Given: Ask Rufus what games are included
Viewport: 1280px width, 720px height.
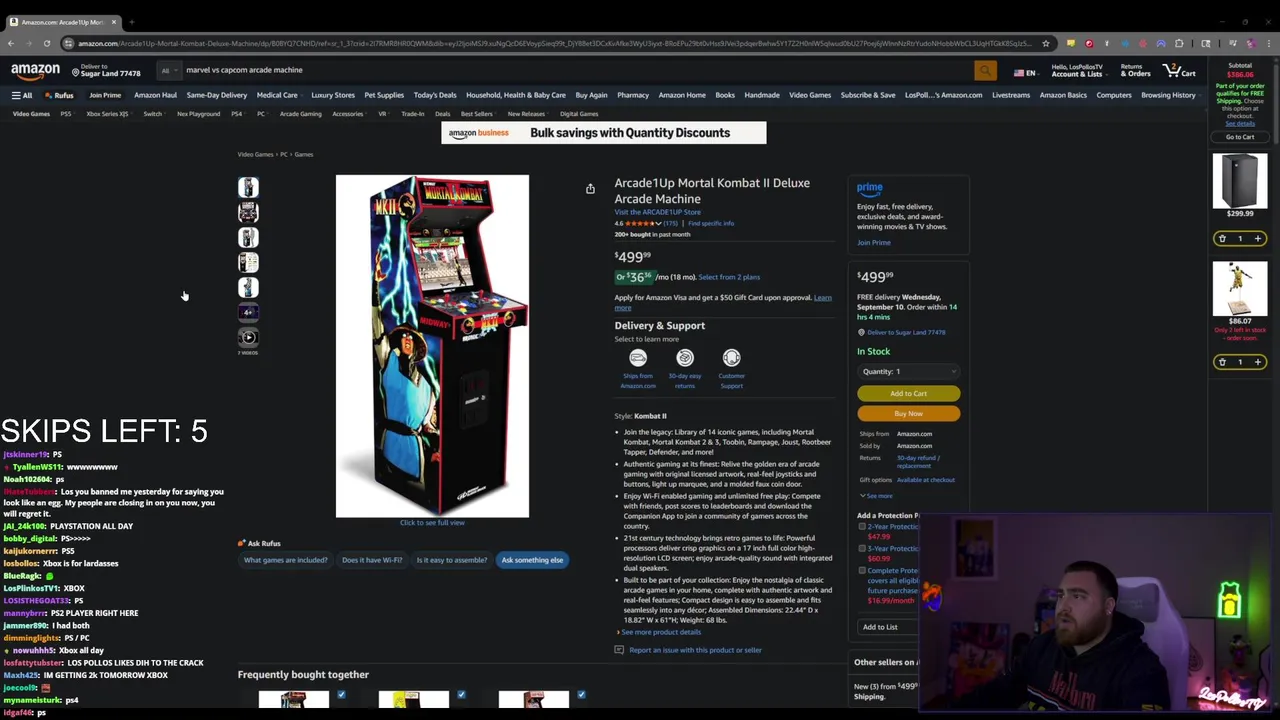Looking at the screenshot, I should click(285, 560).
